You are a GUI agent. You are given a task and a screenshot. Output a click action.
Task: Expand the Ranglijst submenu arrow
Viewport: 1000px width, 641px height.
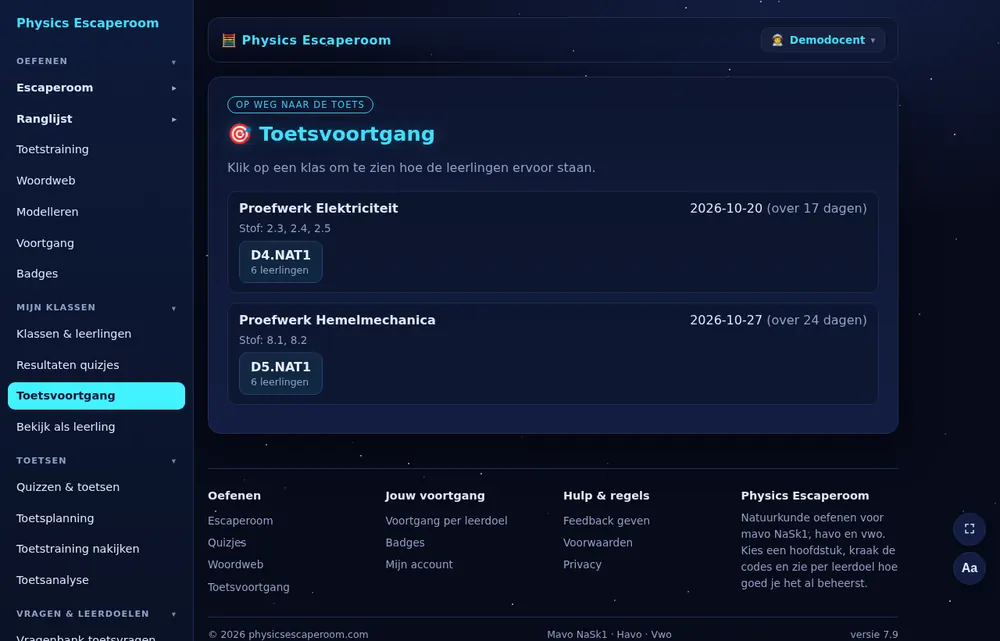pos(173,119)
